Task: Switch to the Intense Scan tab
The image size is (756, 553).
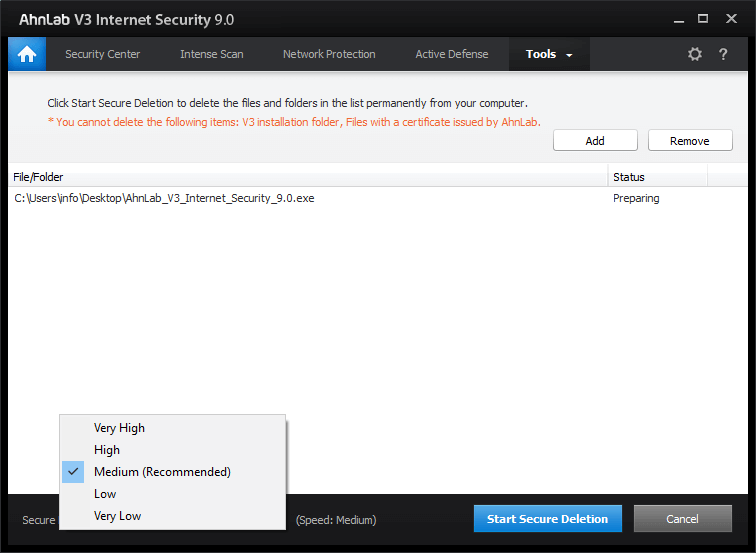Action: click(x=212, y=54)
